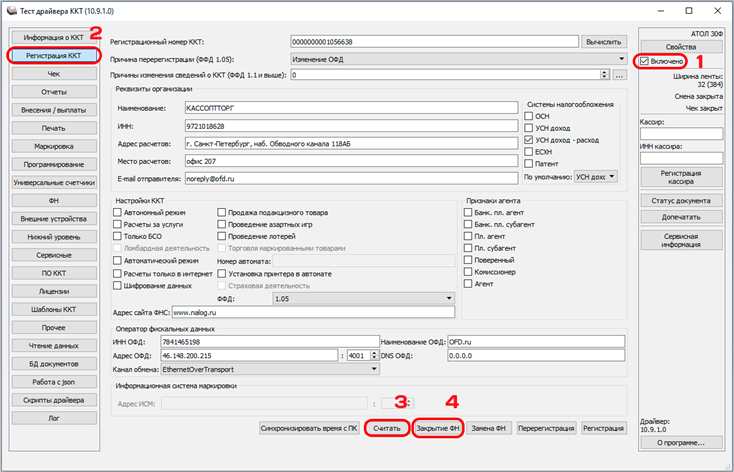Click the ellipsis button beside reason field
The image size is (734, 472).
pos(619,75)
